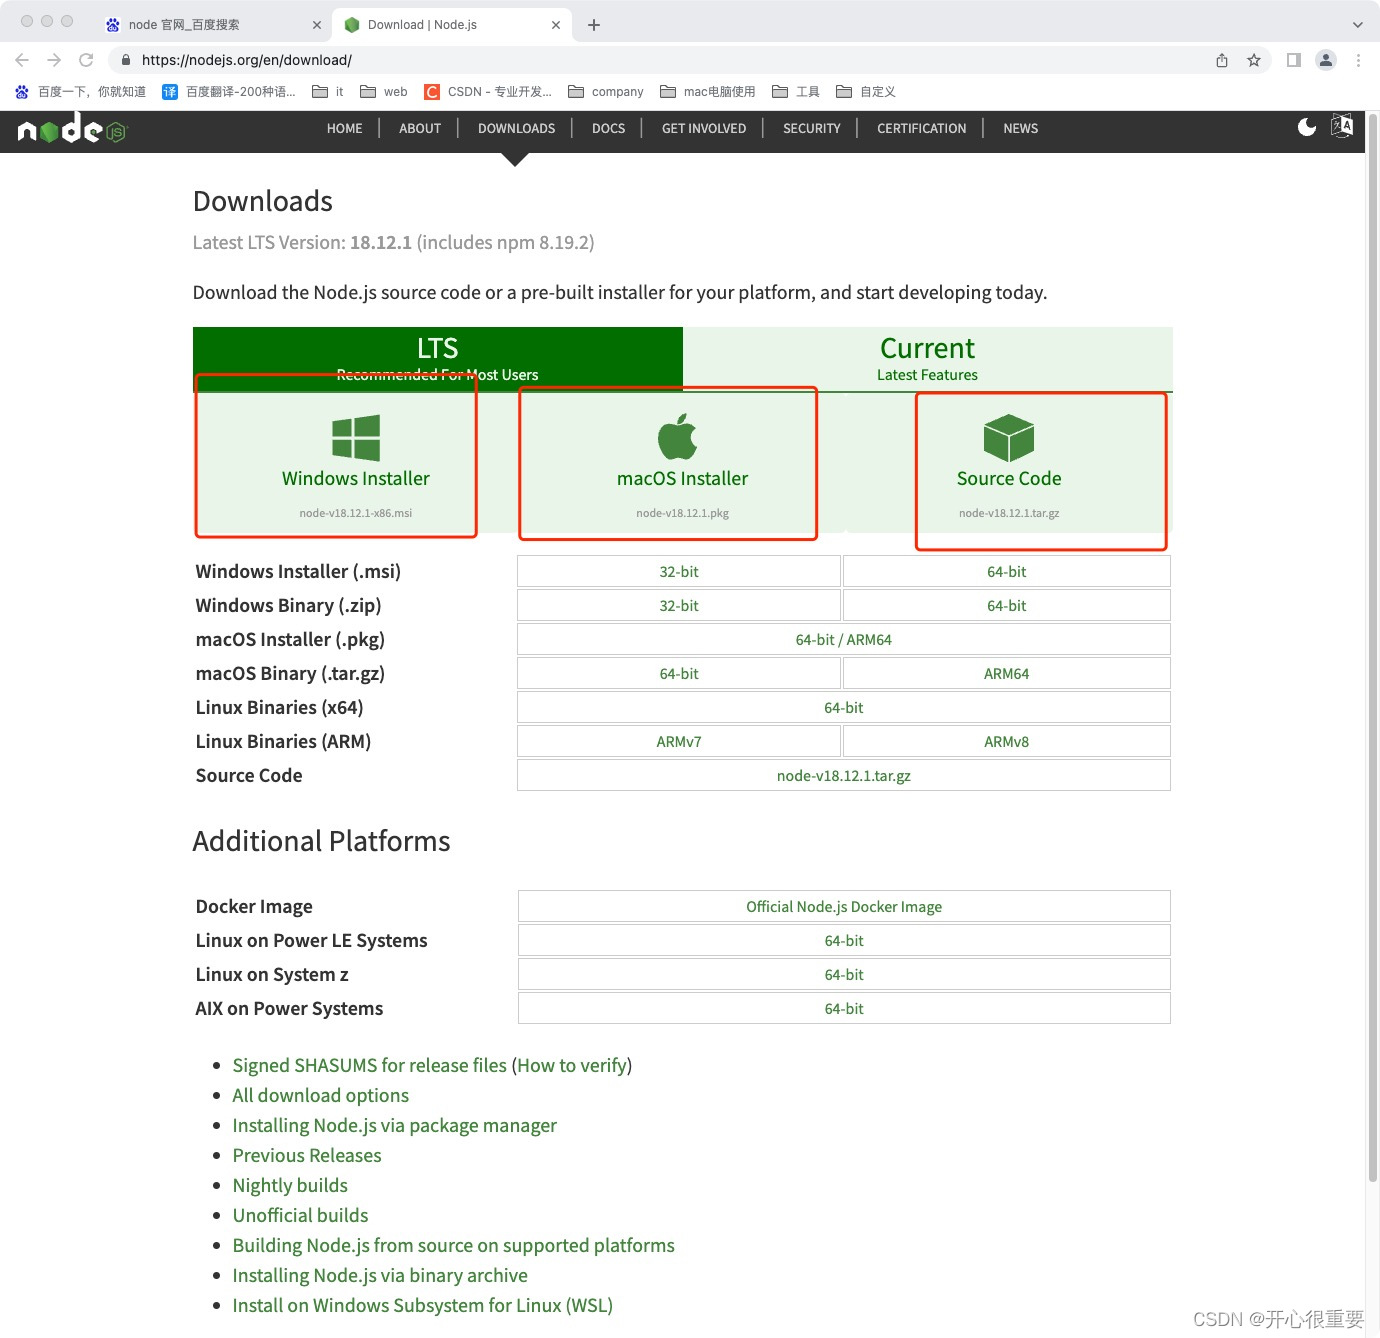Download Windows Installer (.msi) 64-bit
Image resolution: width=1380 pixels, height=1338 pixels.
(x=1007, y=572)
